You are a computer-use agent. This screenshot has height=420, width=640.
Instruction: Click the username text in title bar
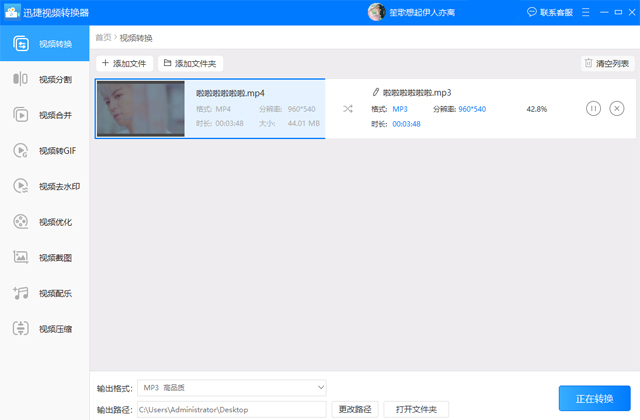click(x=422, y=13)
